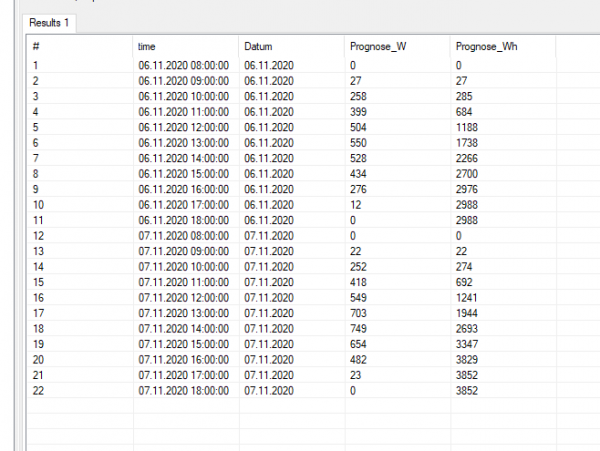Image resolution: width=600 pixels, height=451 pixels.
Task: Select the time cell 06.11.2020 08:00:00
Action: [x=184, y=65]
